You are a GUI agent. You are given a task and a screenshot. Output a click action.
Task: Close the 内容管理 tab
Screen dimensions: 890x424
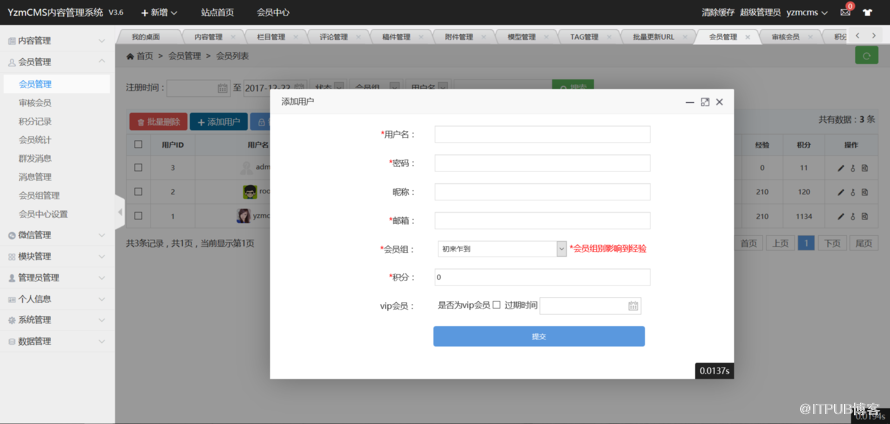[233, 37]
